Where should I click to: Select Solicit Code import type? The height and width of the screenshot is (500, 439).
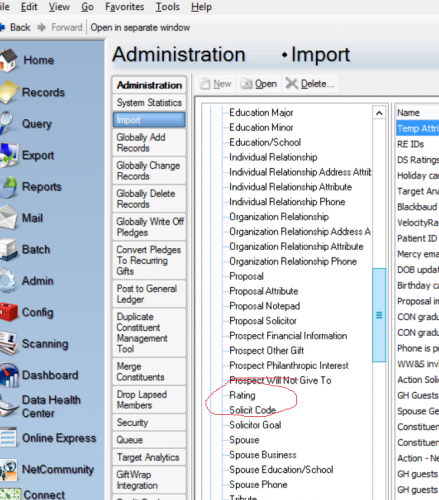(x=253, y=410)
